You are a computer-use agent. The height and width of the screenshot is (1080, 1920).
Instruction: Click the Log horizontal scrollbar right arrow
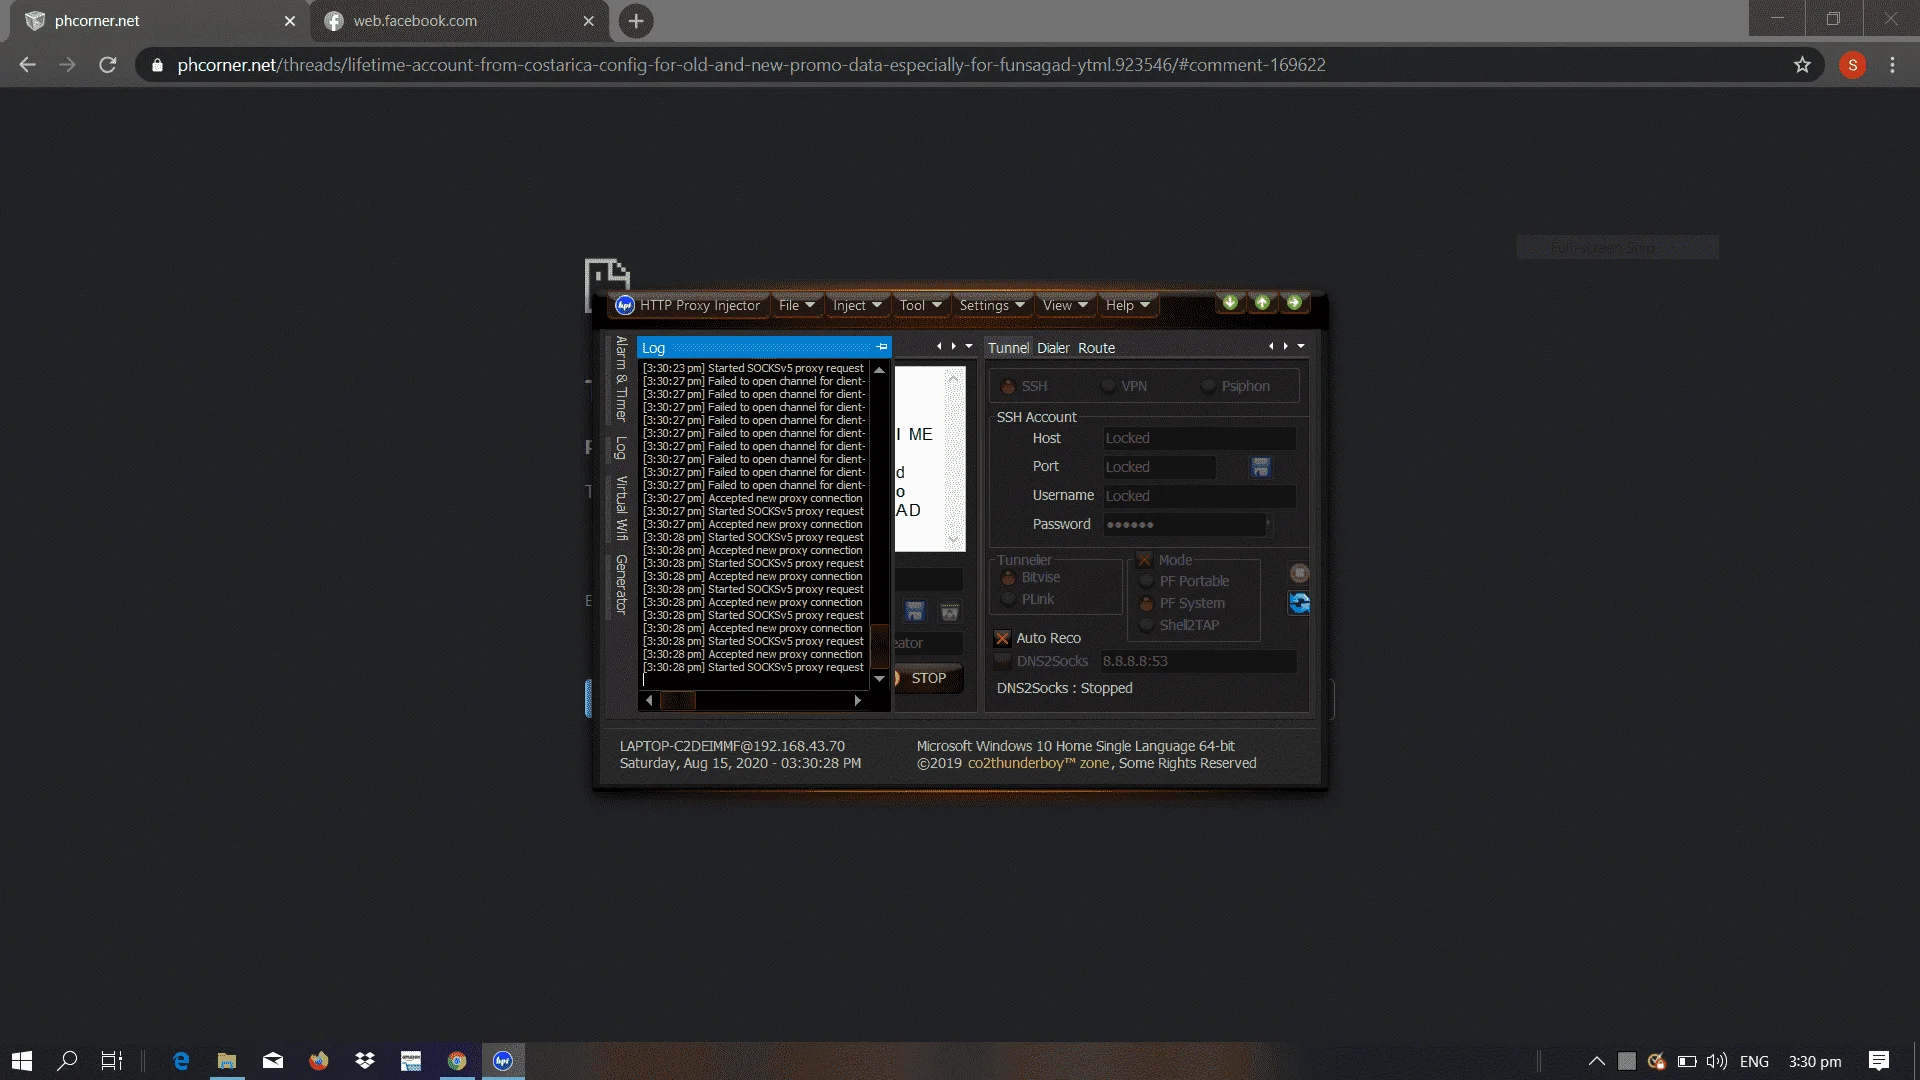point(857,701)
